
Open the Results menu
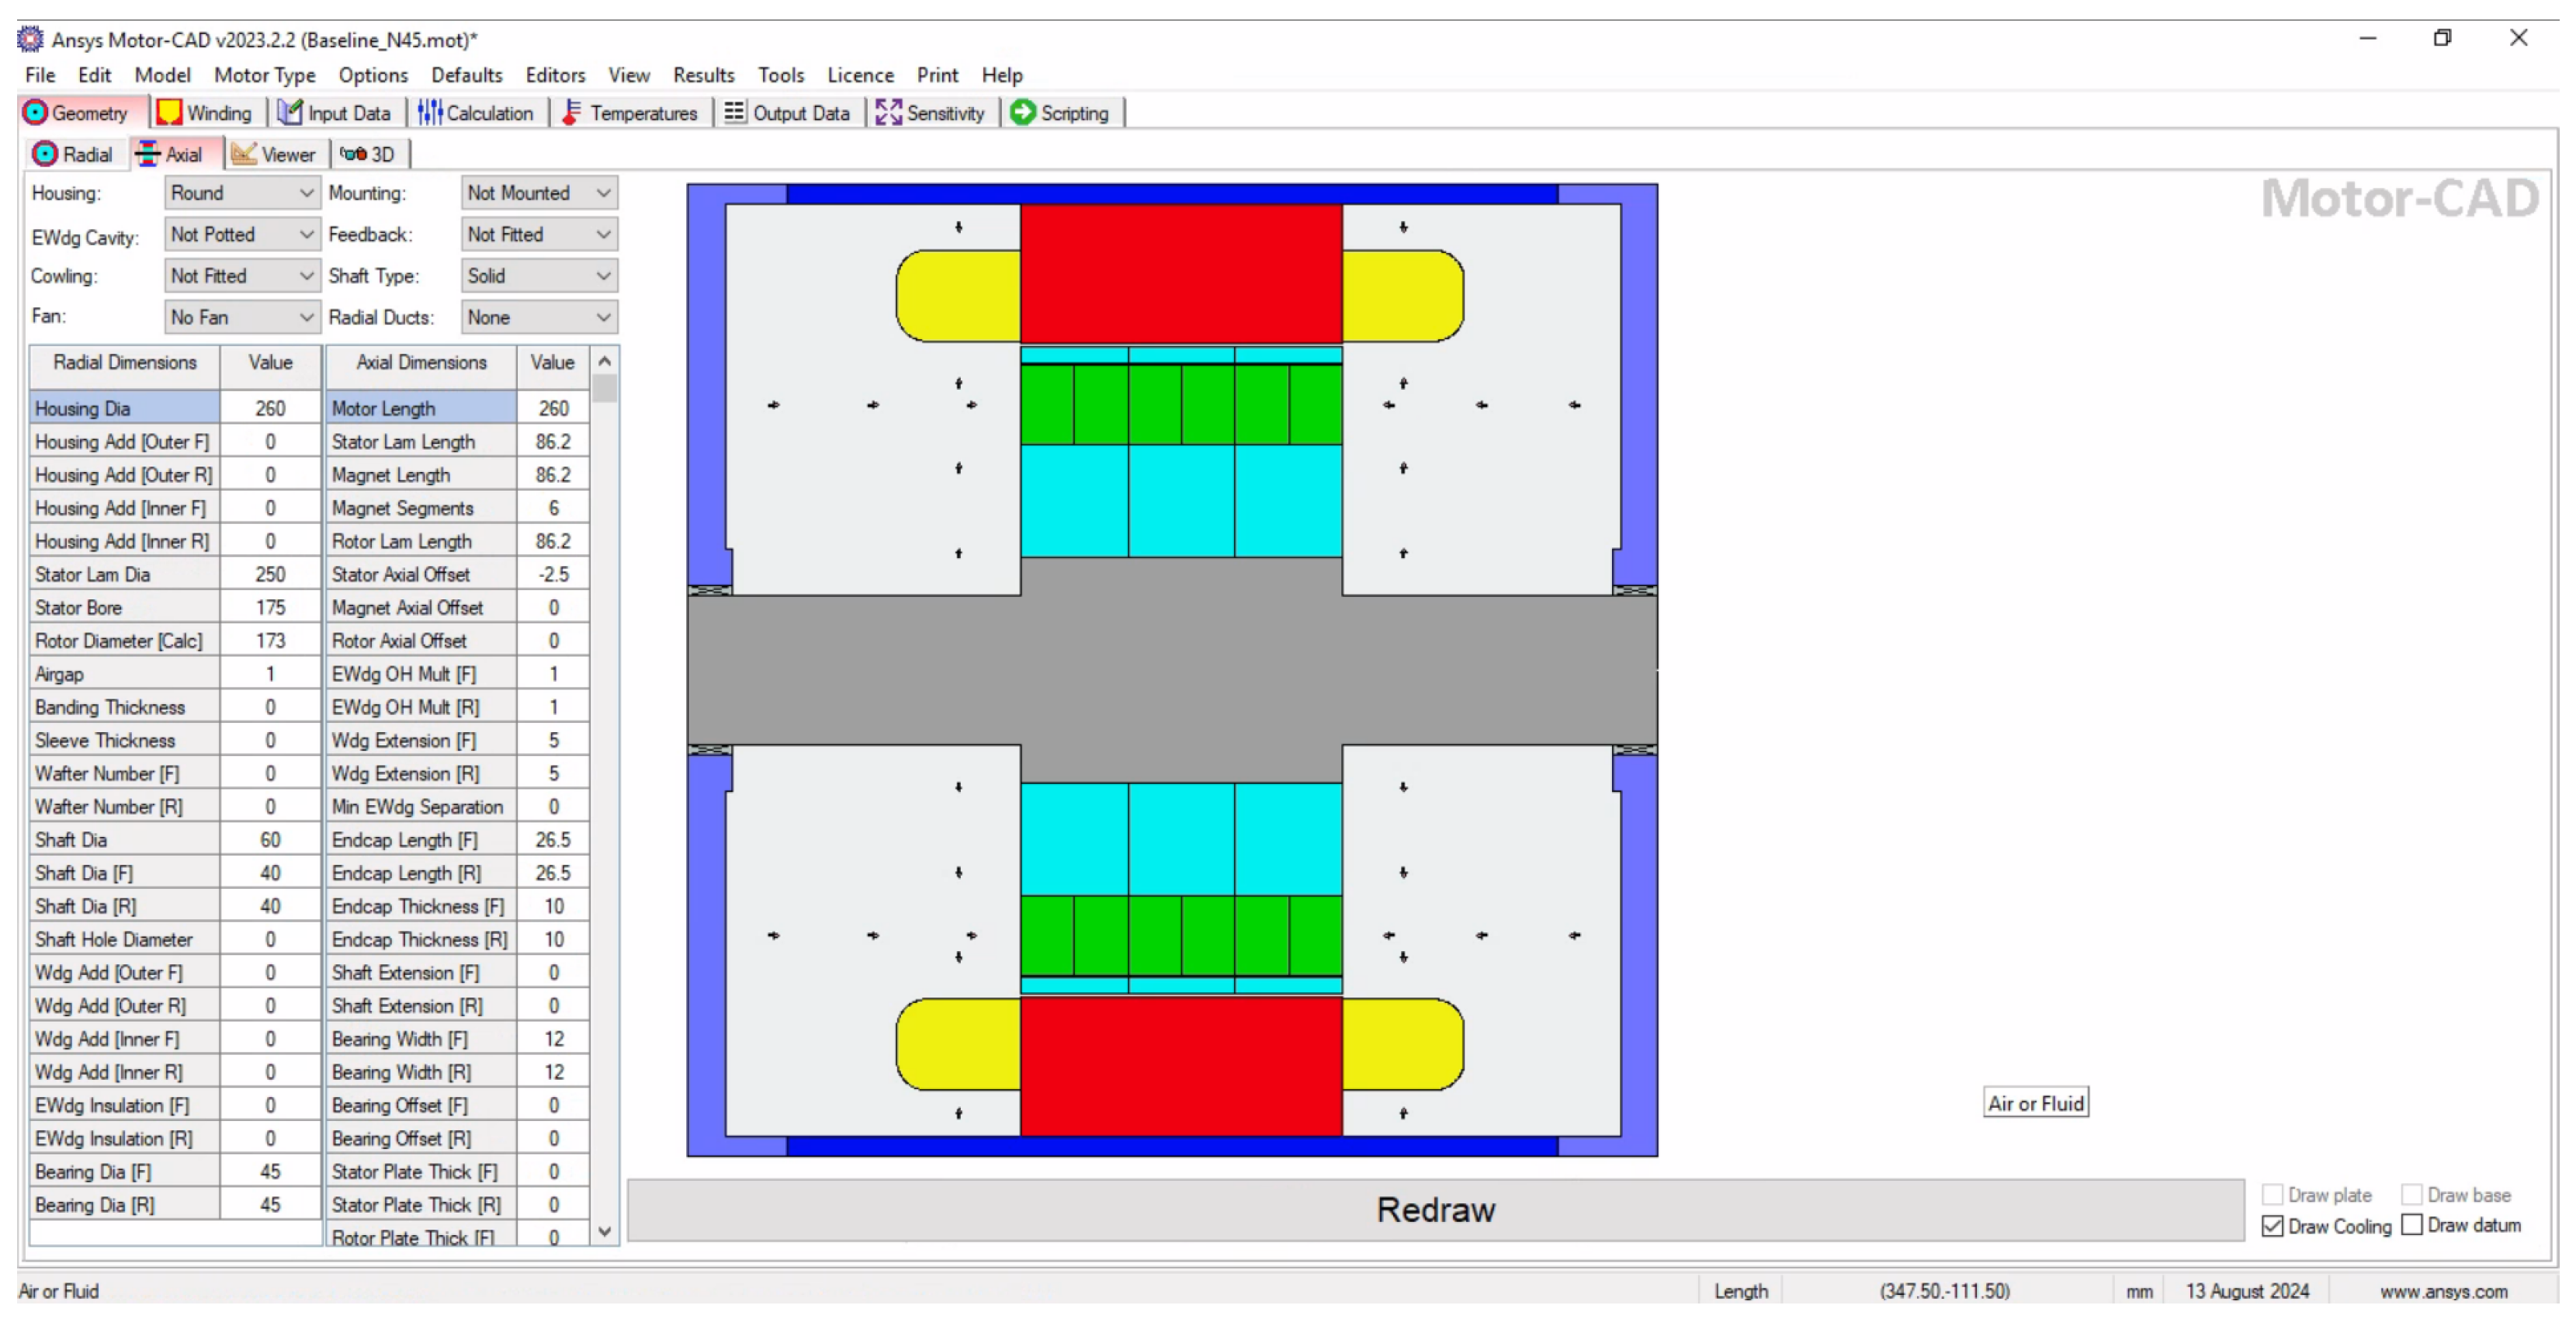[x=703, y=75]
